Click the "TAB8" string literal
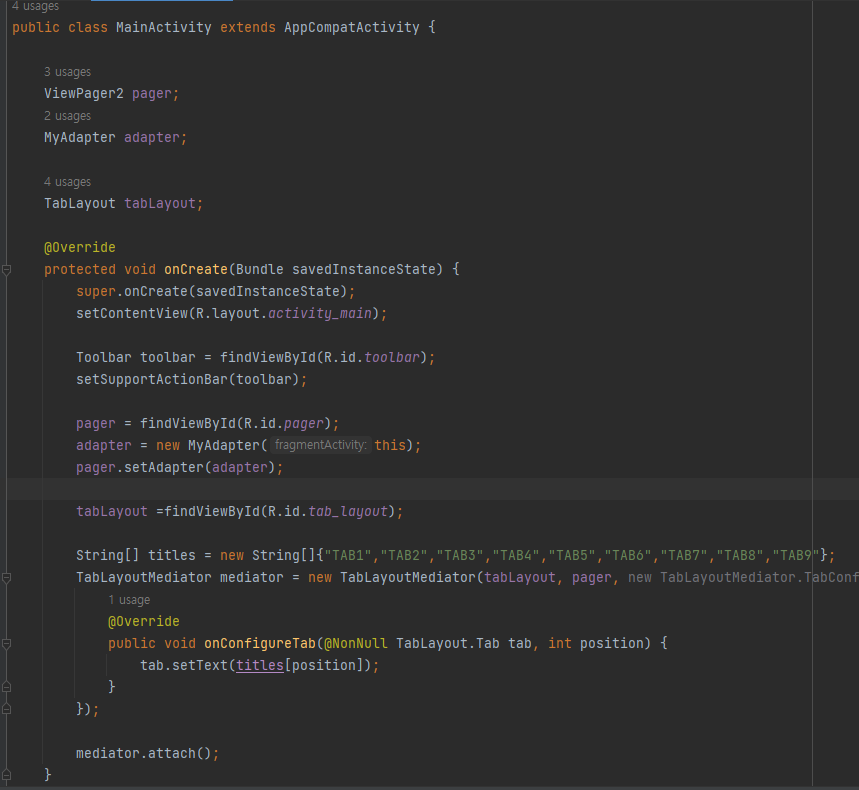 740,556
